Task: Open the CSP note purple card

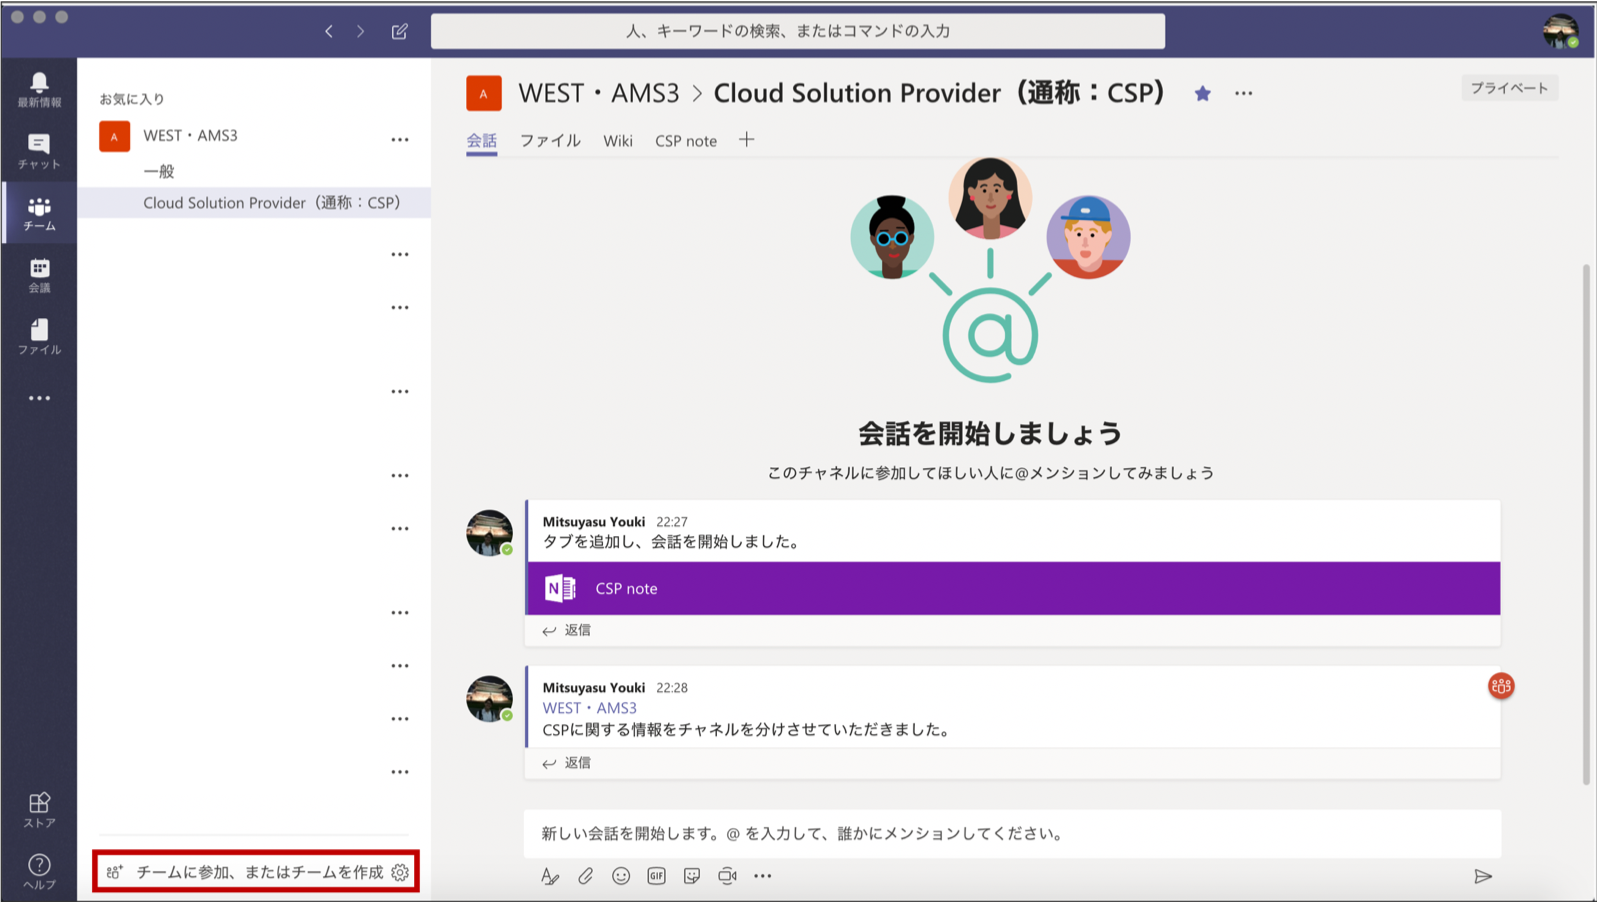Action: tap(1013, 588)
